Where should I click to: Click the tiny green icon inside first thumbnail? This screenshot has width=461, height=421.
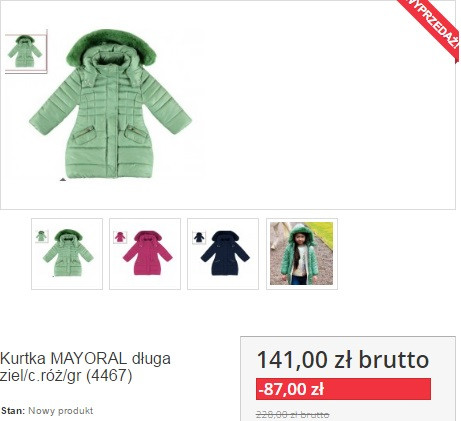coord(42,236)
